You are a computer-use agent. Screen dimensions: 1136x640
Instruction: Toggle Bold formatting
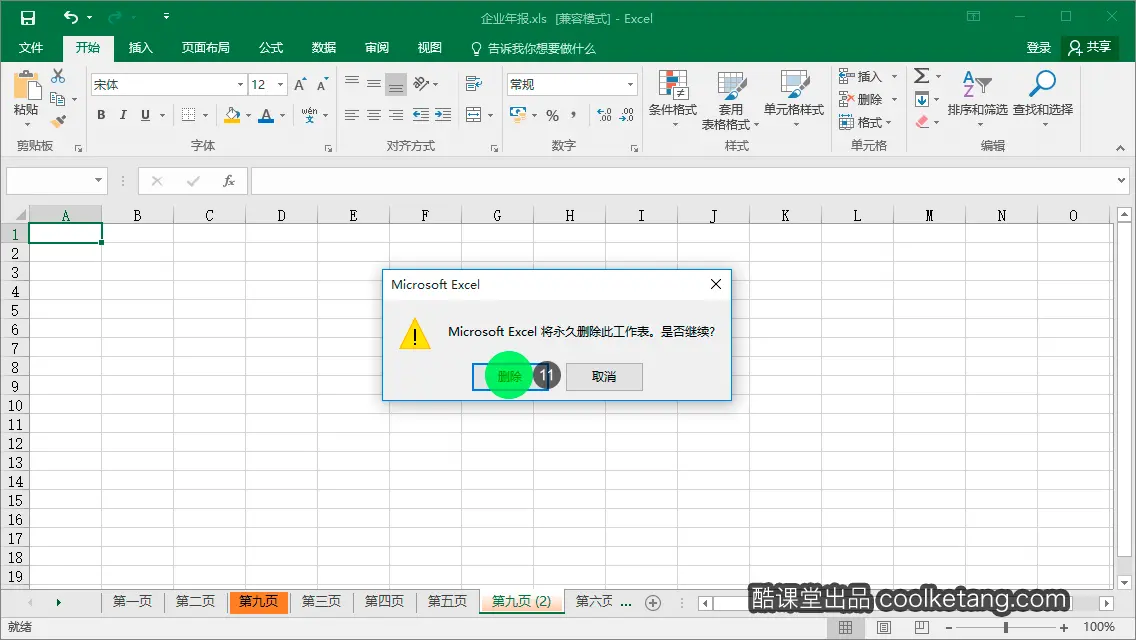pos(101,115)
